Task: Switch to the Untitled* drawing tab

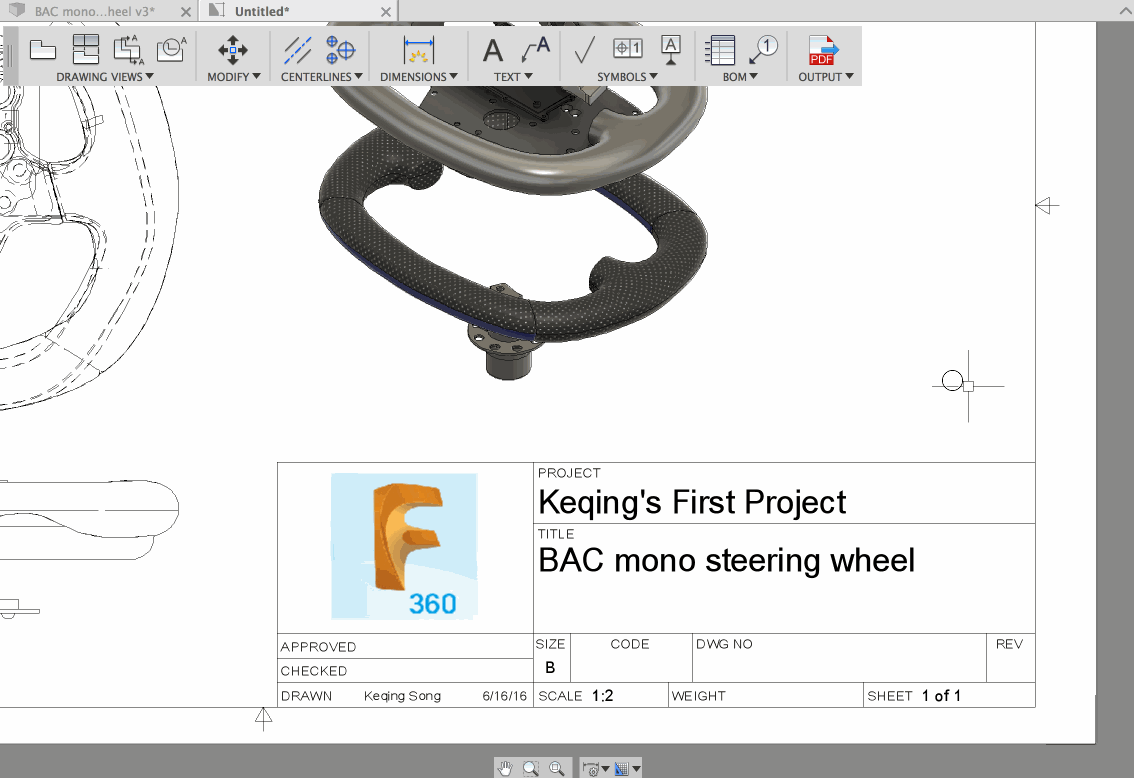Action: [x=261, y=11]
